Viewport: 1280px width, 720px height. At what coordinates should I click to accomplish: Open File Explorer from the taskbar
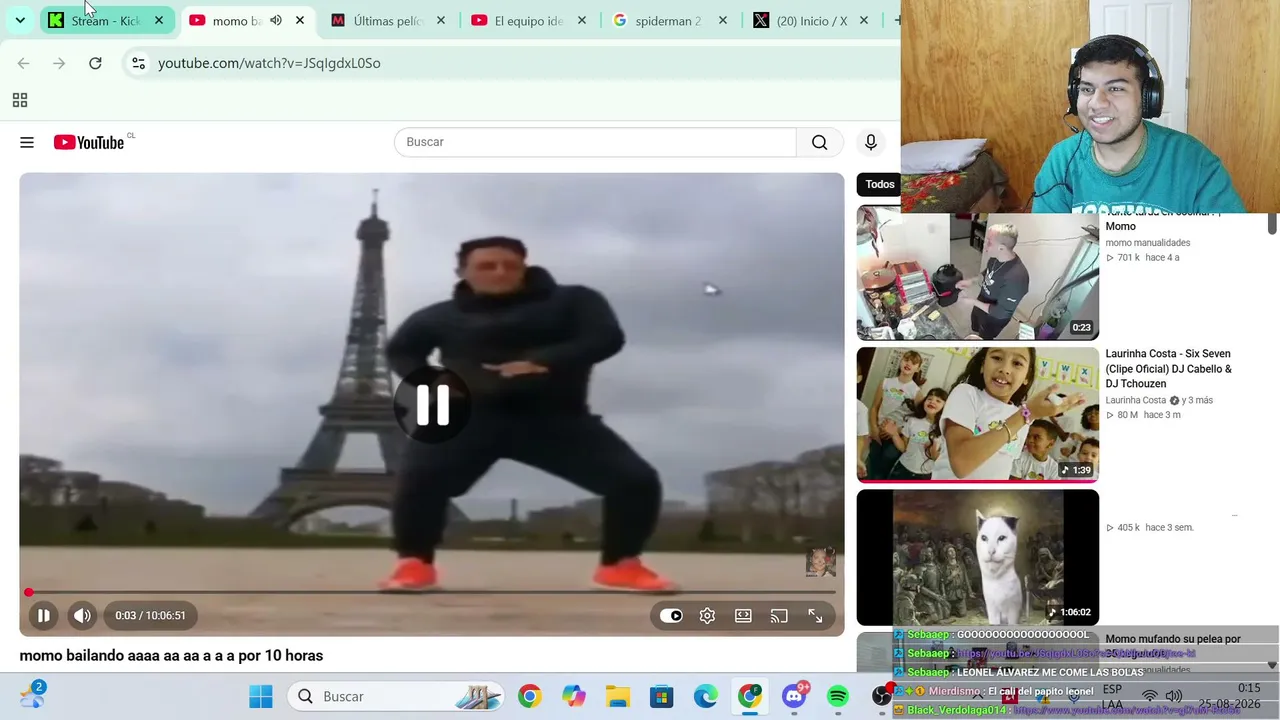617,696
